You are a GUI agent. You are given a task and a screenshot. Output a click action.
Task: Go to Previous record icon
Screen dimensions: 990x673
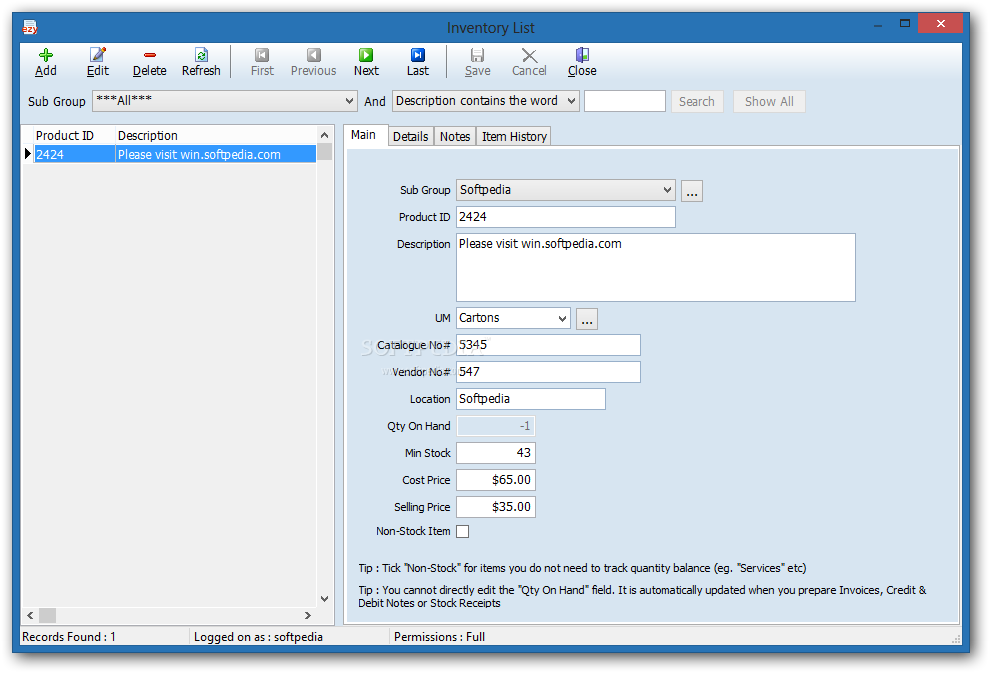(314, 55)
